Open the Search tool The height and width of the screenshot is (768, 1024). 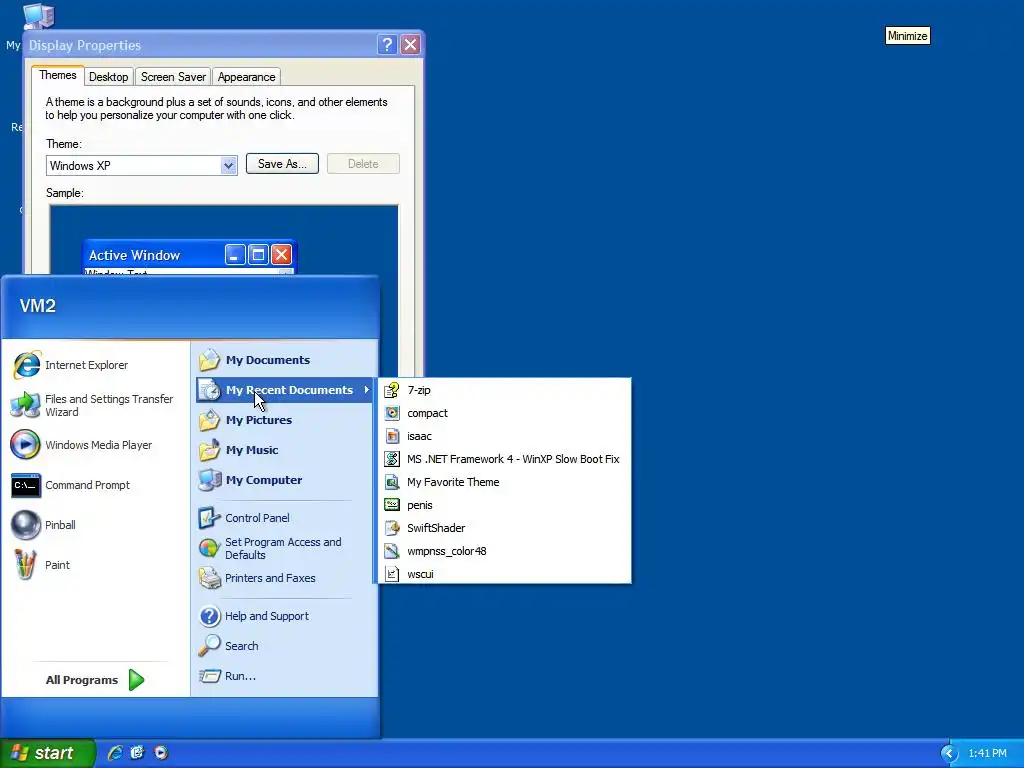coord(285,646)
